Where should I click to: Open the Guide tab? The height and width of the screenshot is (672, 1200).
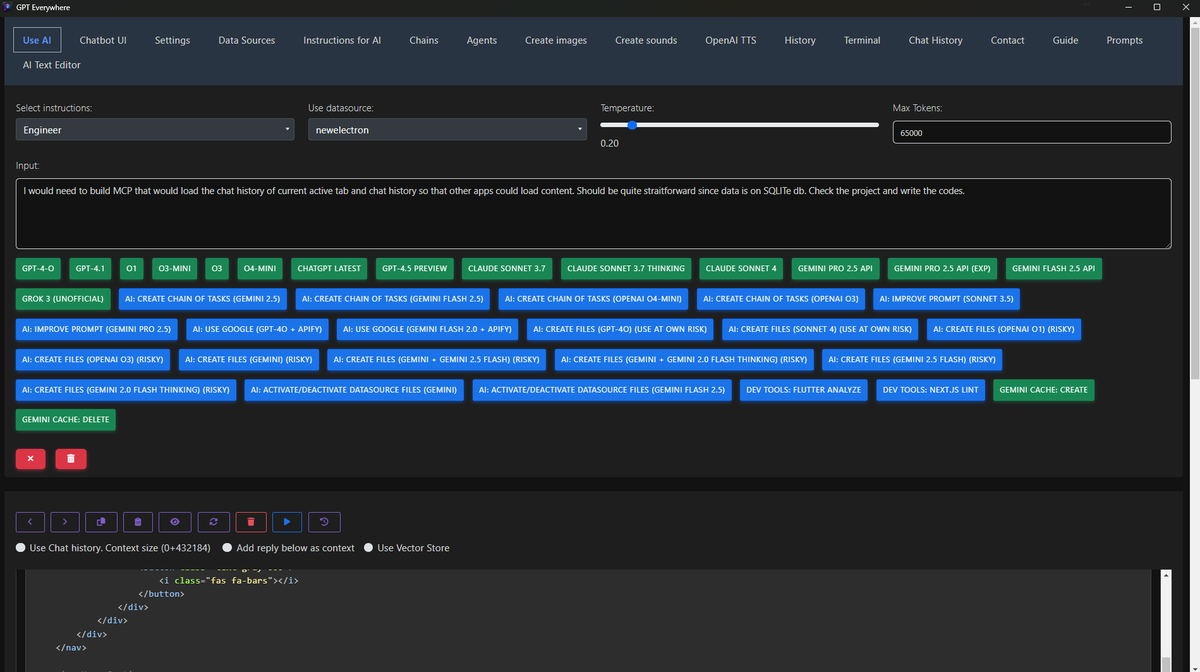click(1065, 40)
